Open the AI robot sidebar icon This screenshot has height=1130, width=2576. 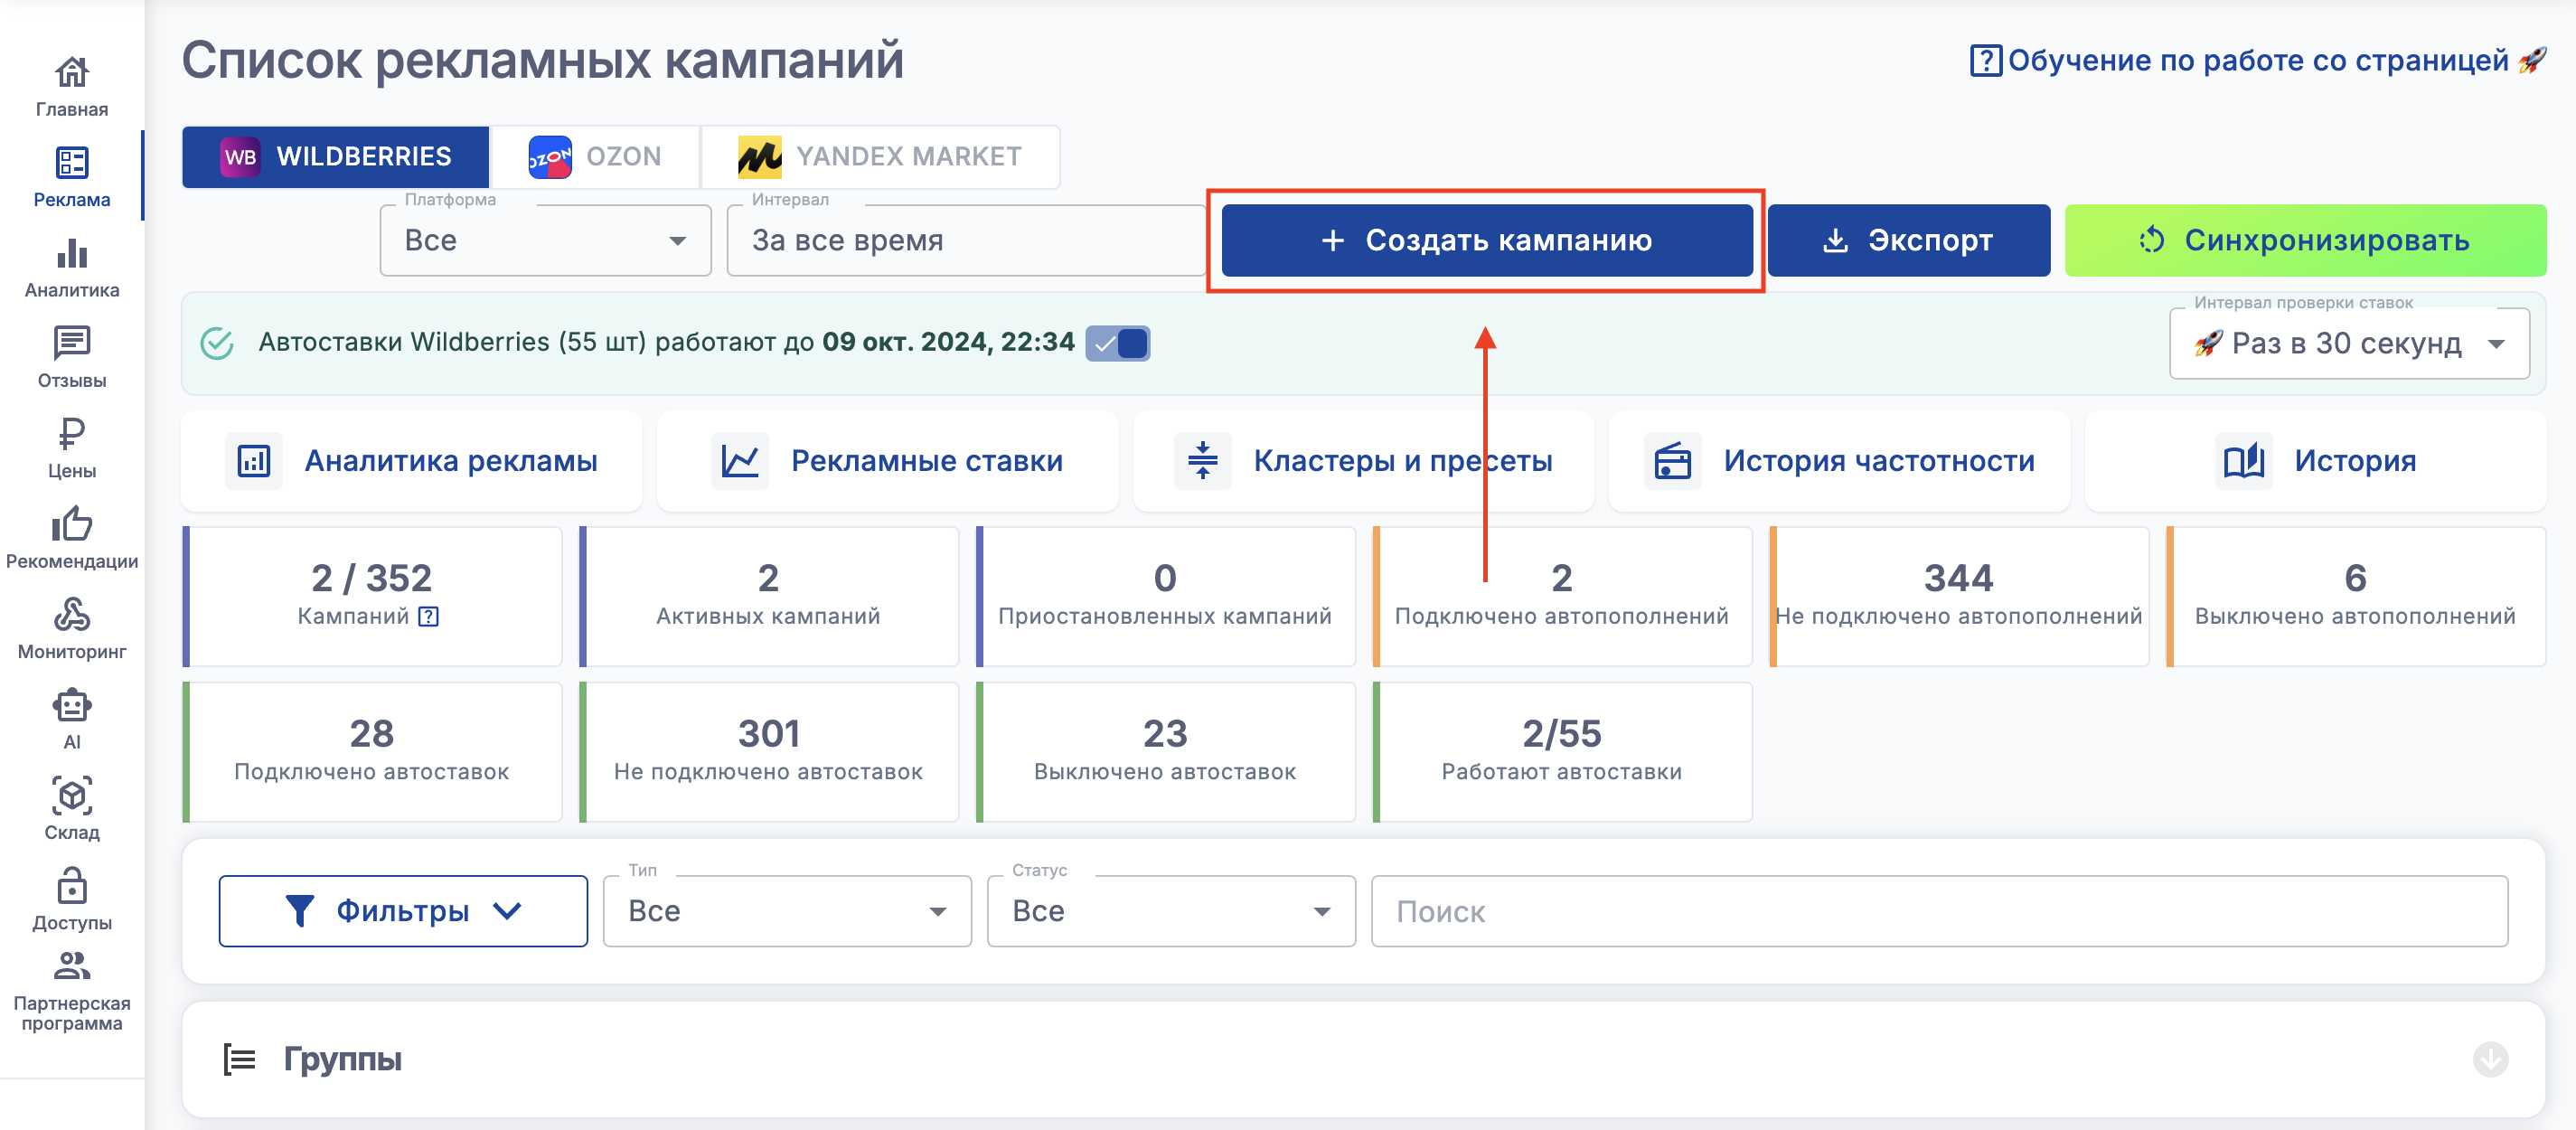point(72,706)
